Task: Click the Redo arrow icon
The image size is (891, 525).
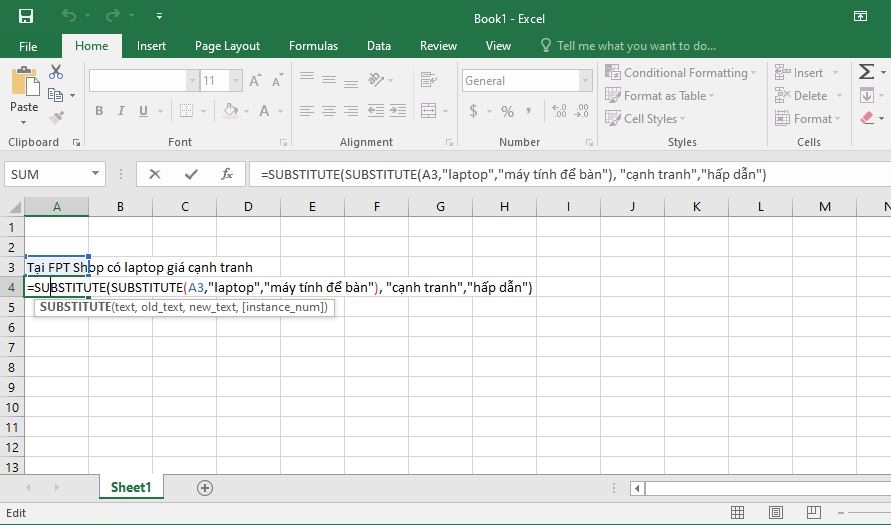Action: coord(113,16)
